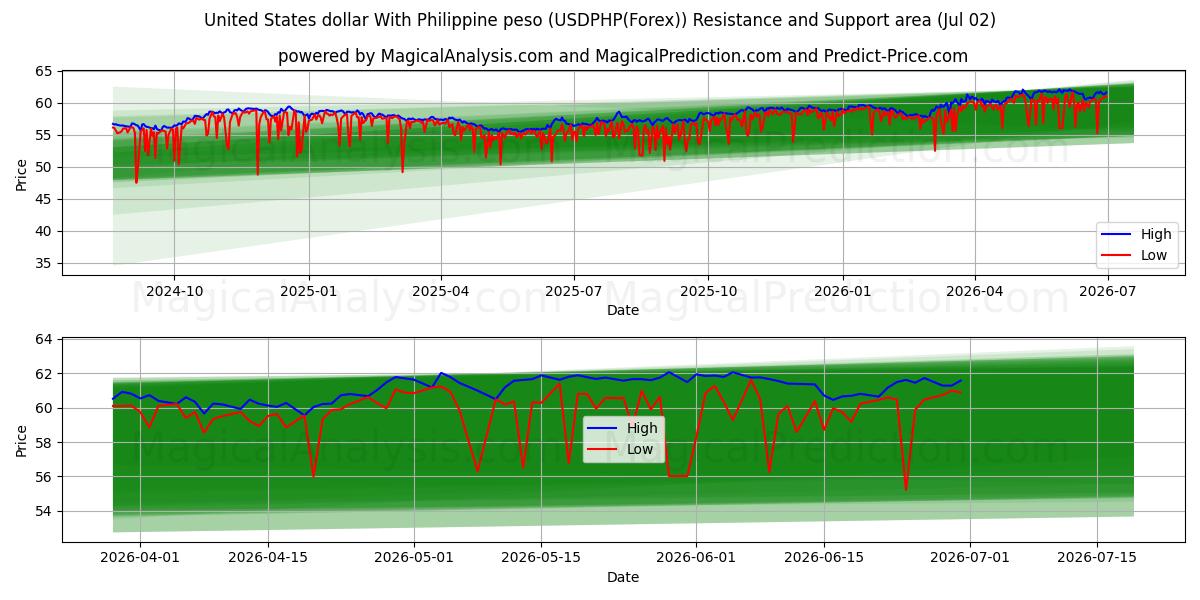Click the '2026-04-01' label in bottom chart
Image resolution: width=1200 pixels, height=600 pixels.
140,558
